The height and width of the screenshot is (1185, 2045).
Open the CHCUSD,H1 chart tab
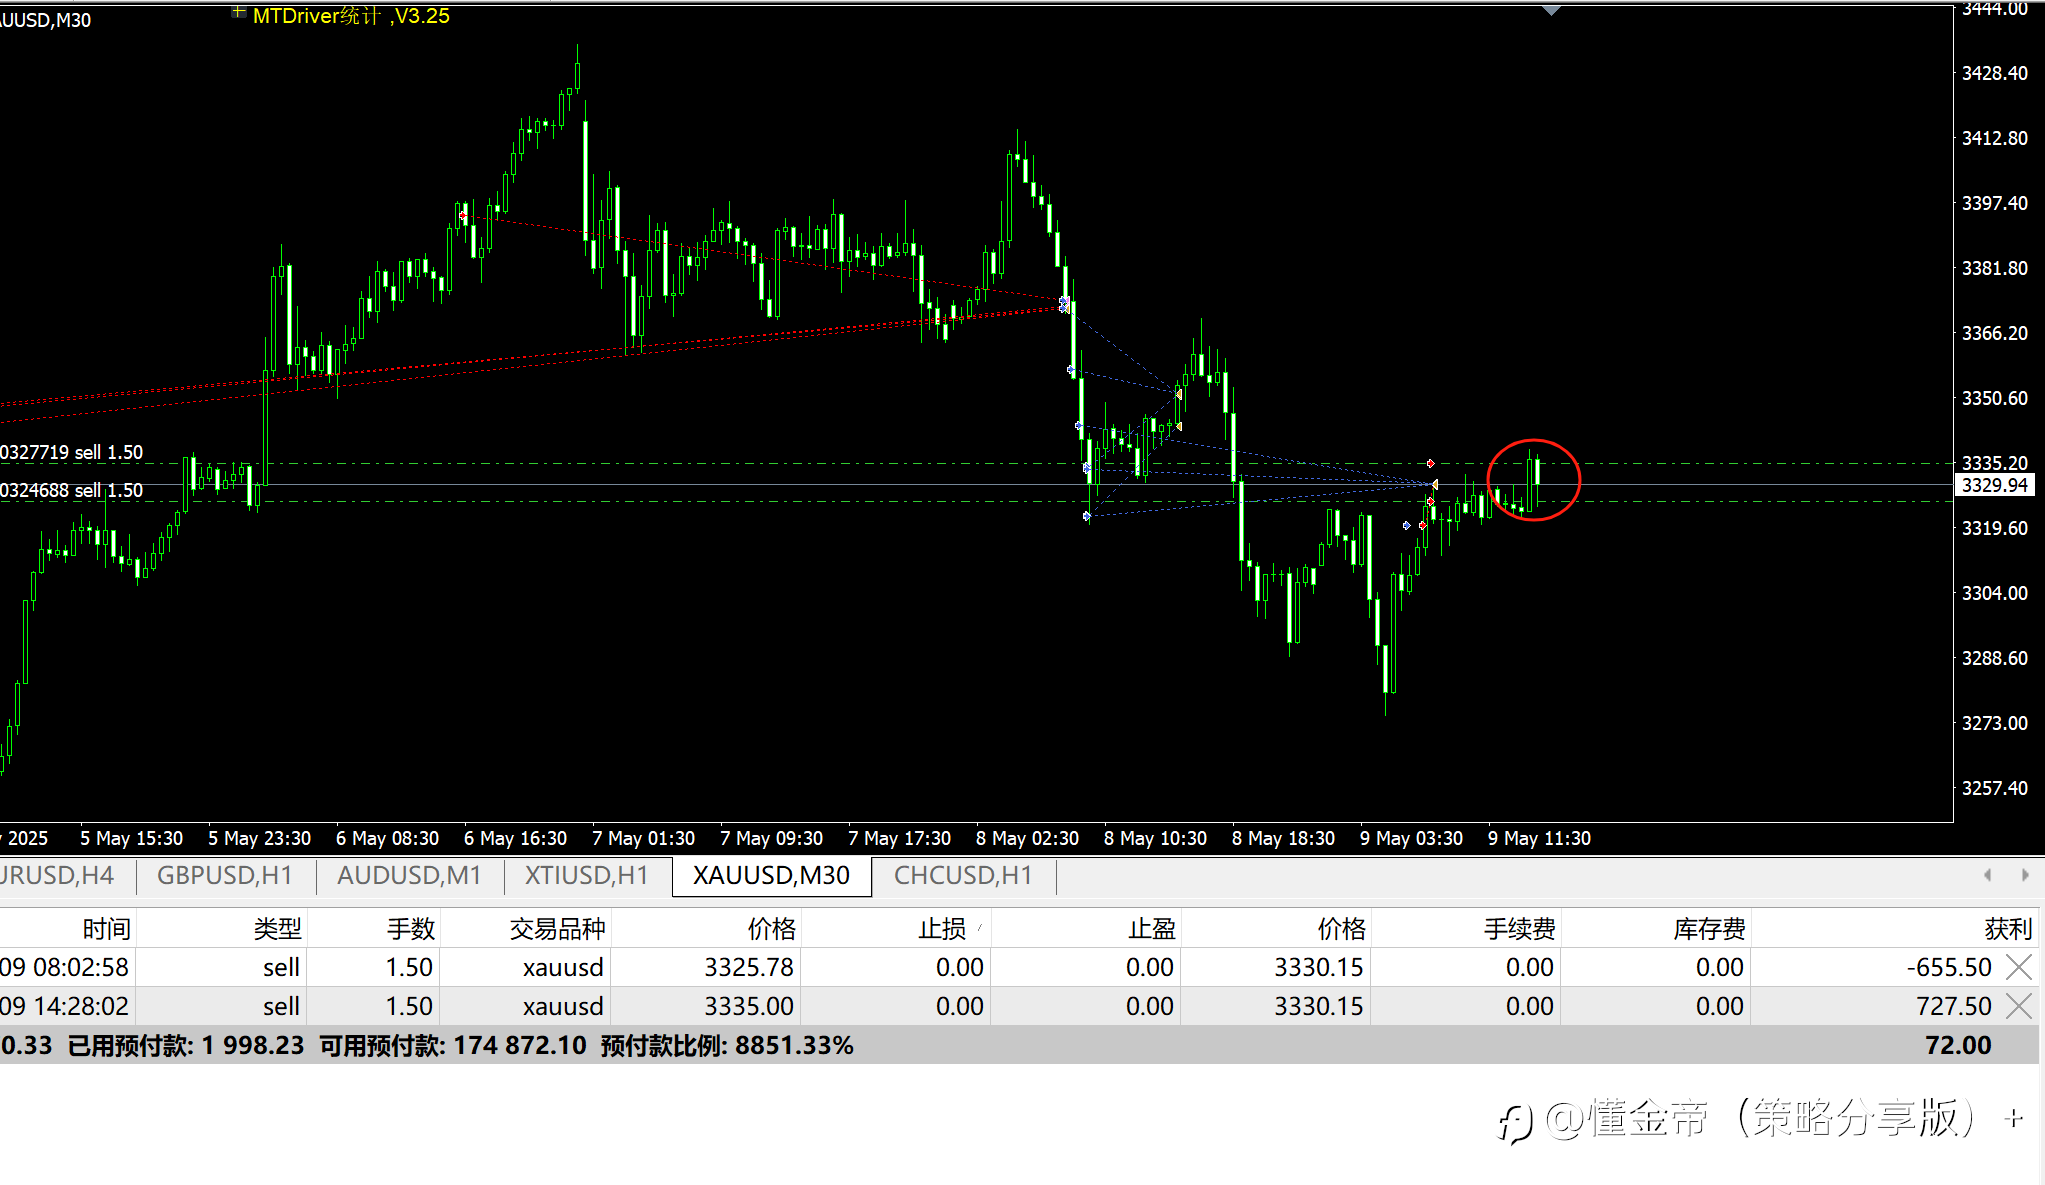[963, 875]
